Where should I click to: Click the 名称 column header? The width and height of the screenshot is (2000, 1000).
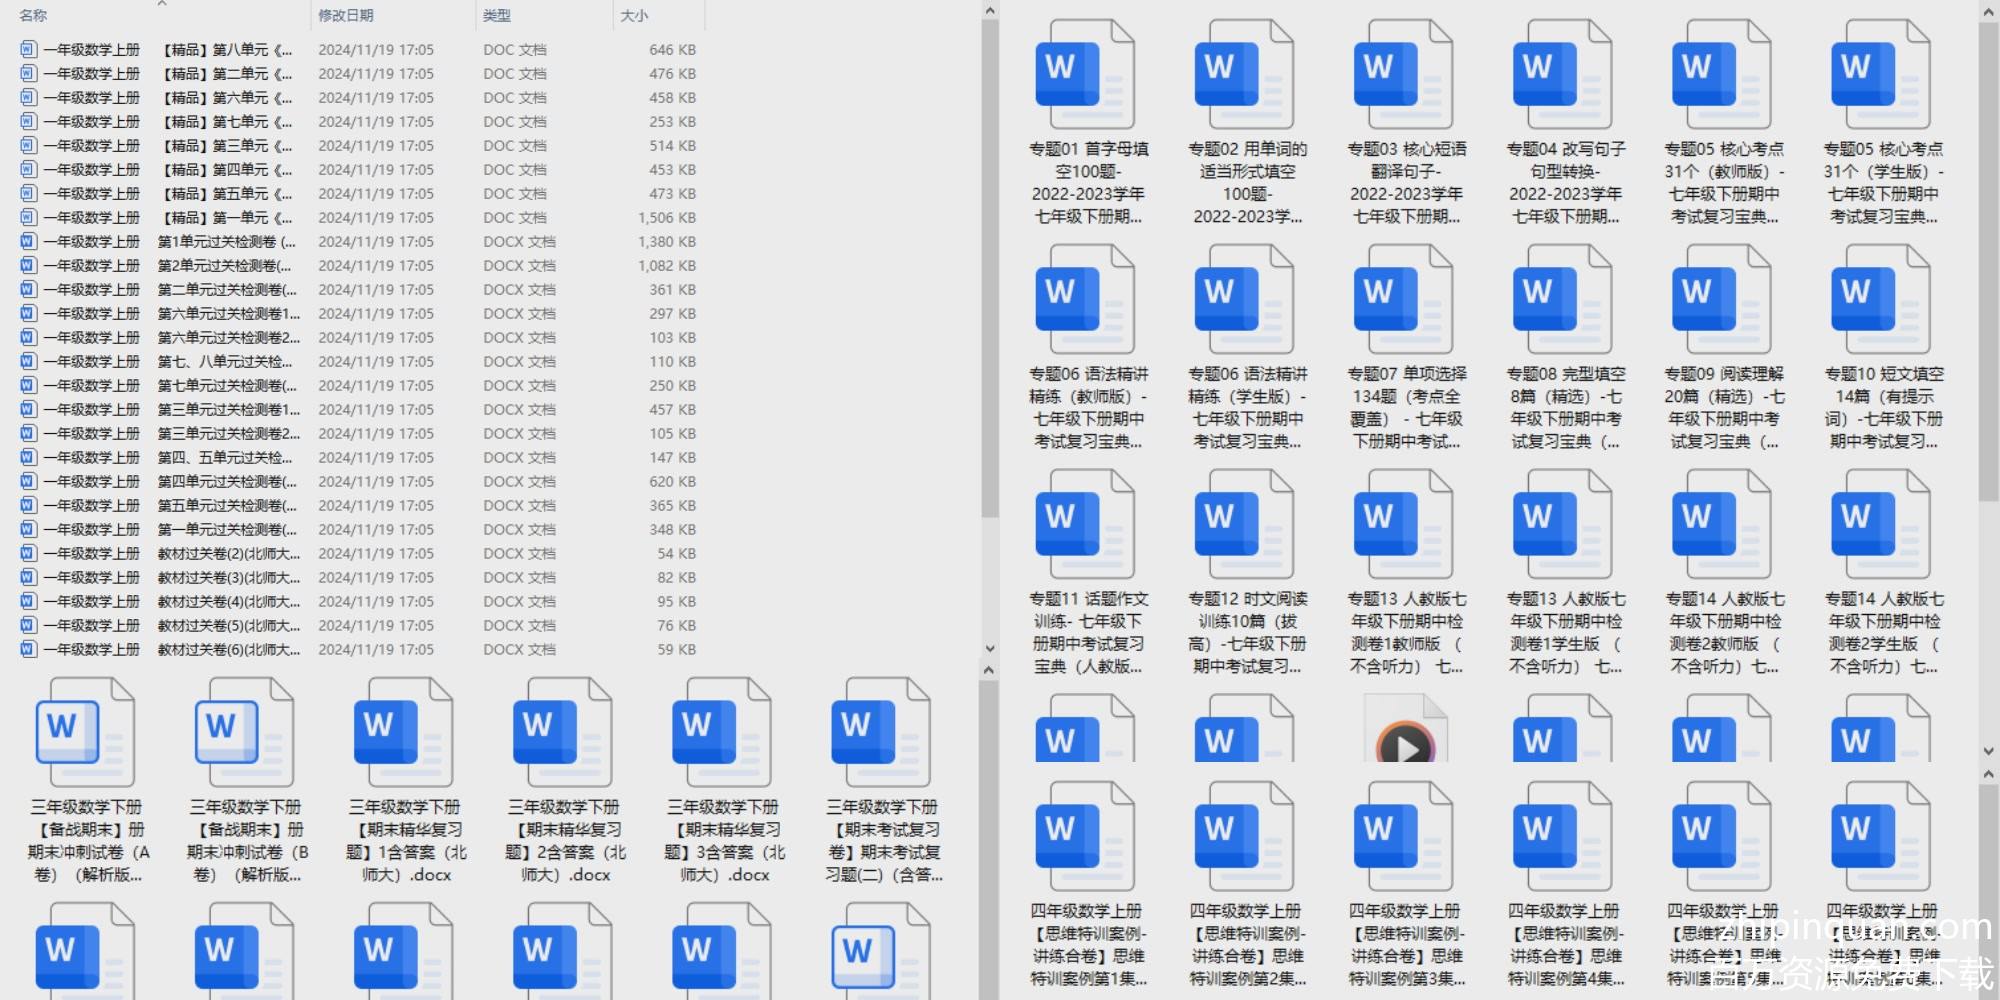(34, 16)
